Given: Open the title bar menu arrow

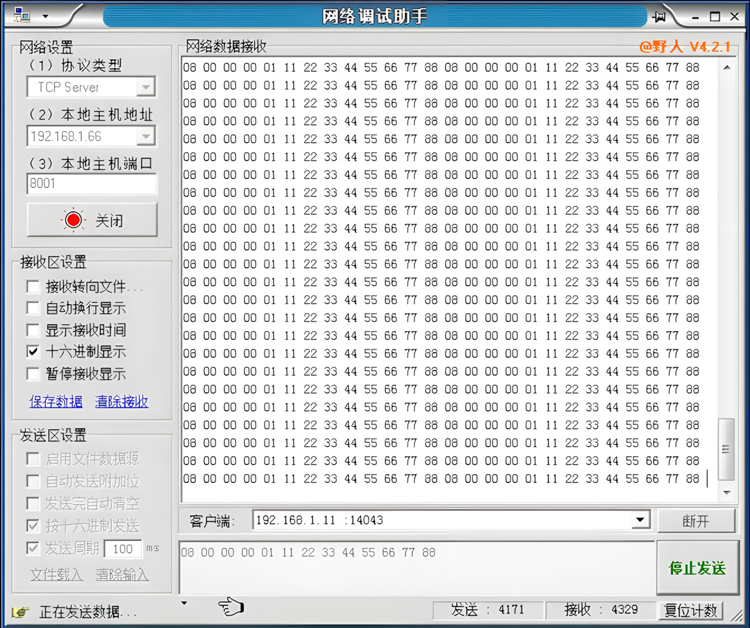Looking at the screenshot, I should click(x=45, y=17).
